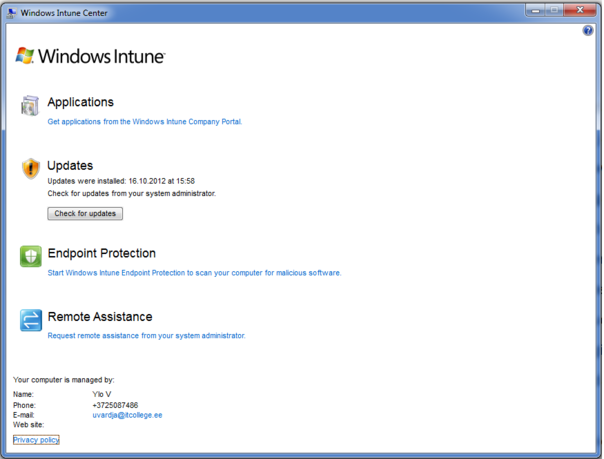The image size is (604, 459).
Task: Click the 'Updates were installed: 16.10.2012' text
Action: point(121,181)
